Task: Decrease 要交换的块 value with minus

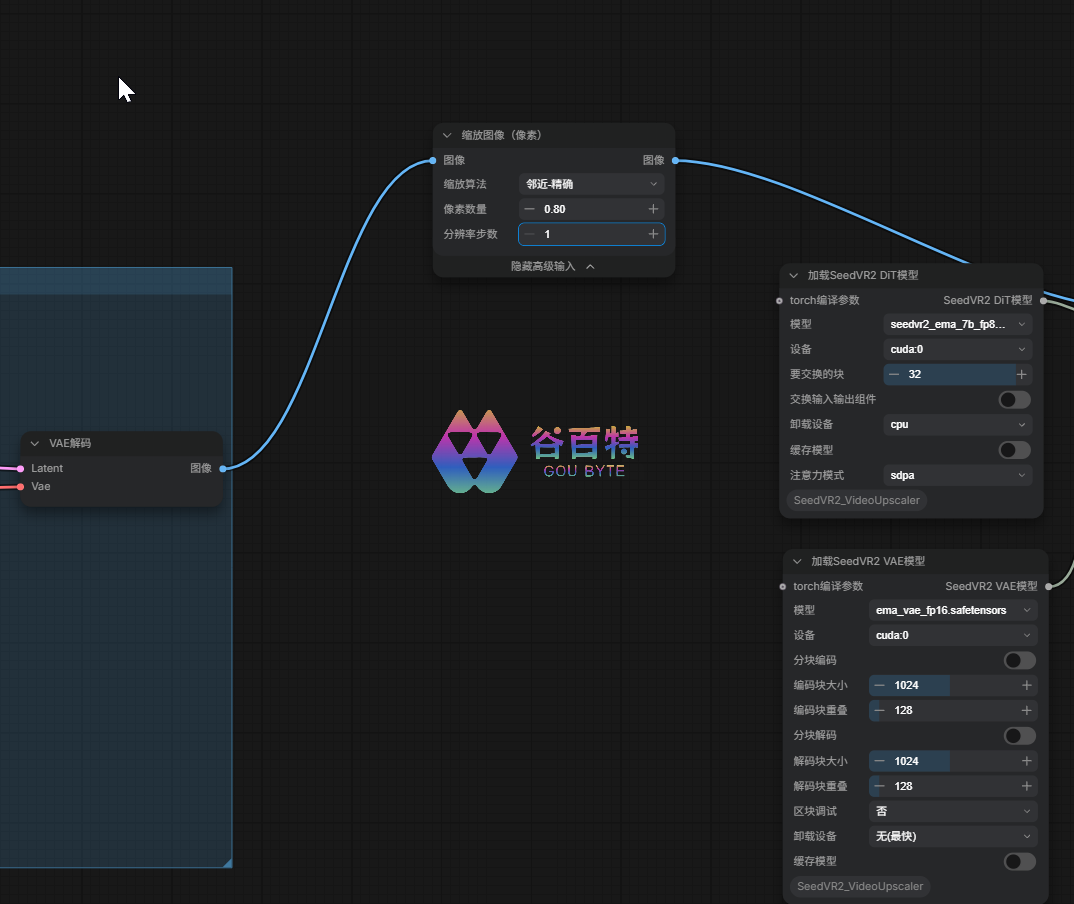Action: click(894, 375)
